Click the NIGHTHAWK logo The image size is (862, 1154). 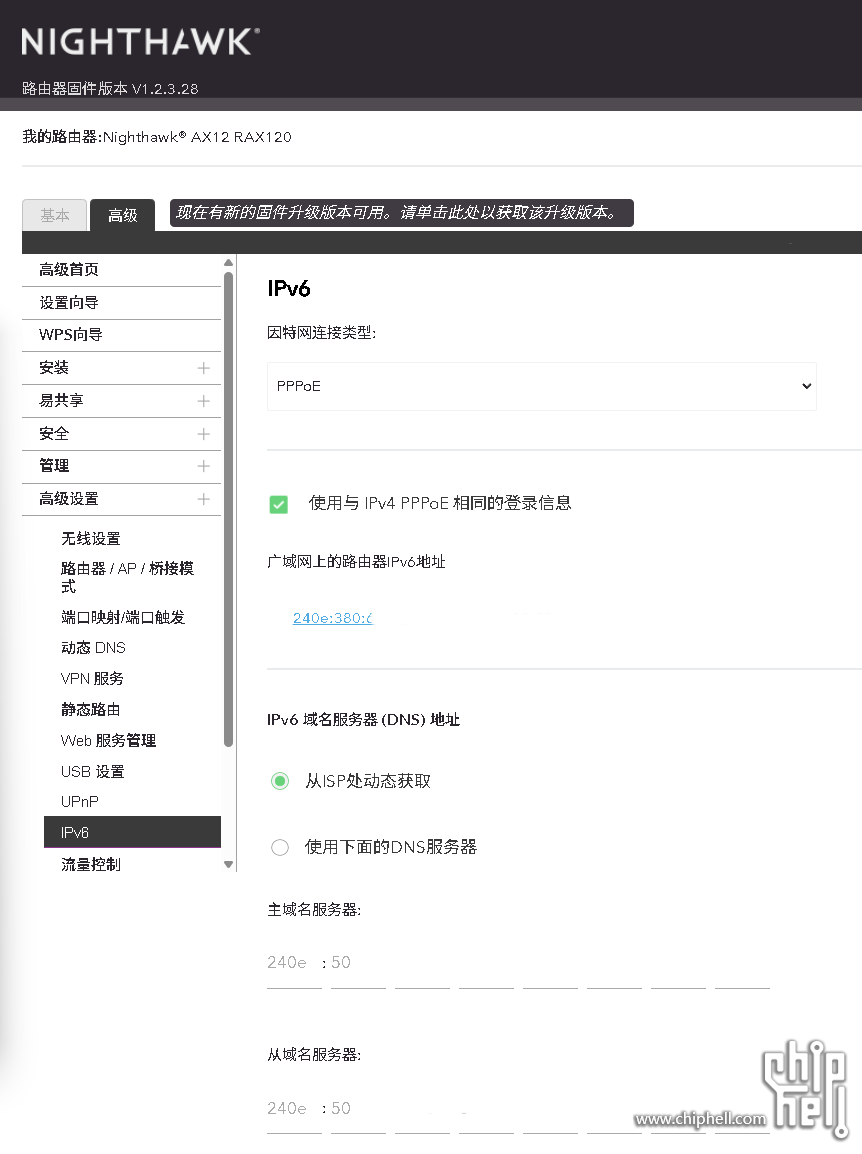pyautogui.click(x=140, y=42)
